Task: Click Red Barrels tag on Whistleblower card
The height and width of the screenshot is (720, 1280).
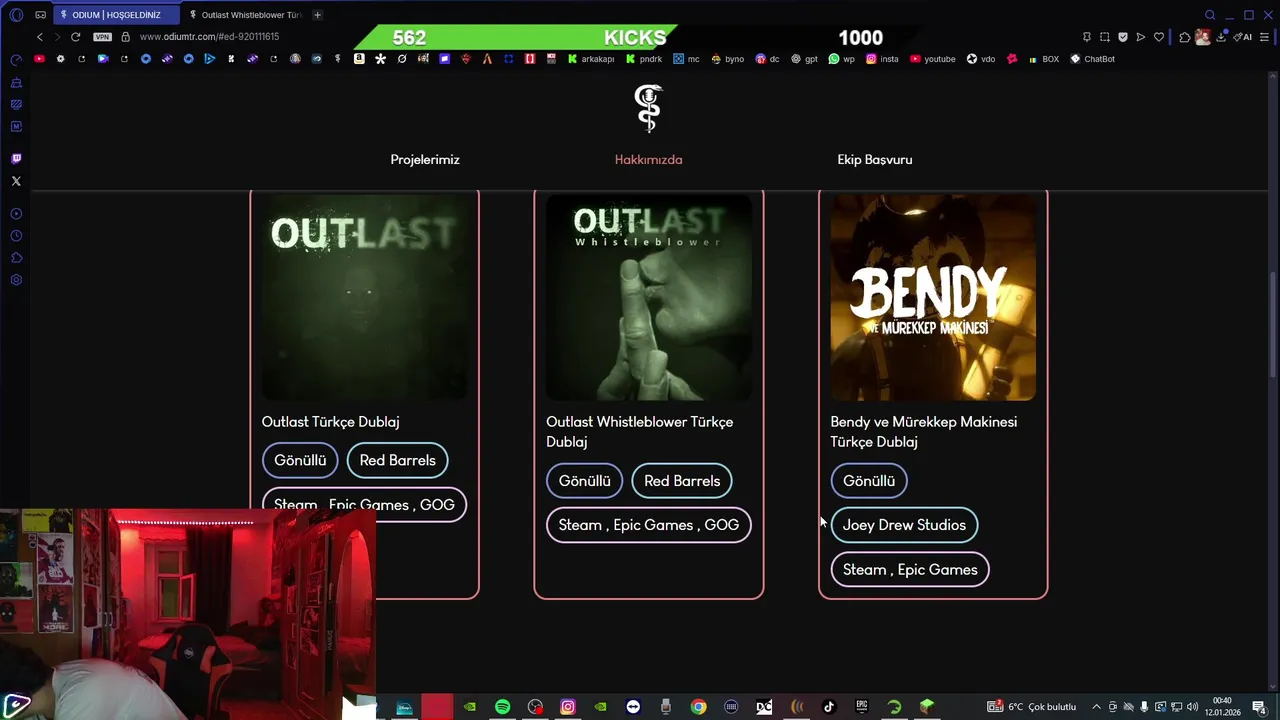Action: tap(682, 481)
